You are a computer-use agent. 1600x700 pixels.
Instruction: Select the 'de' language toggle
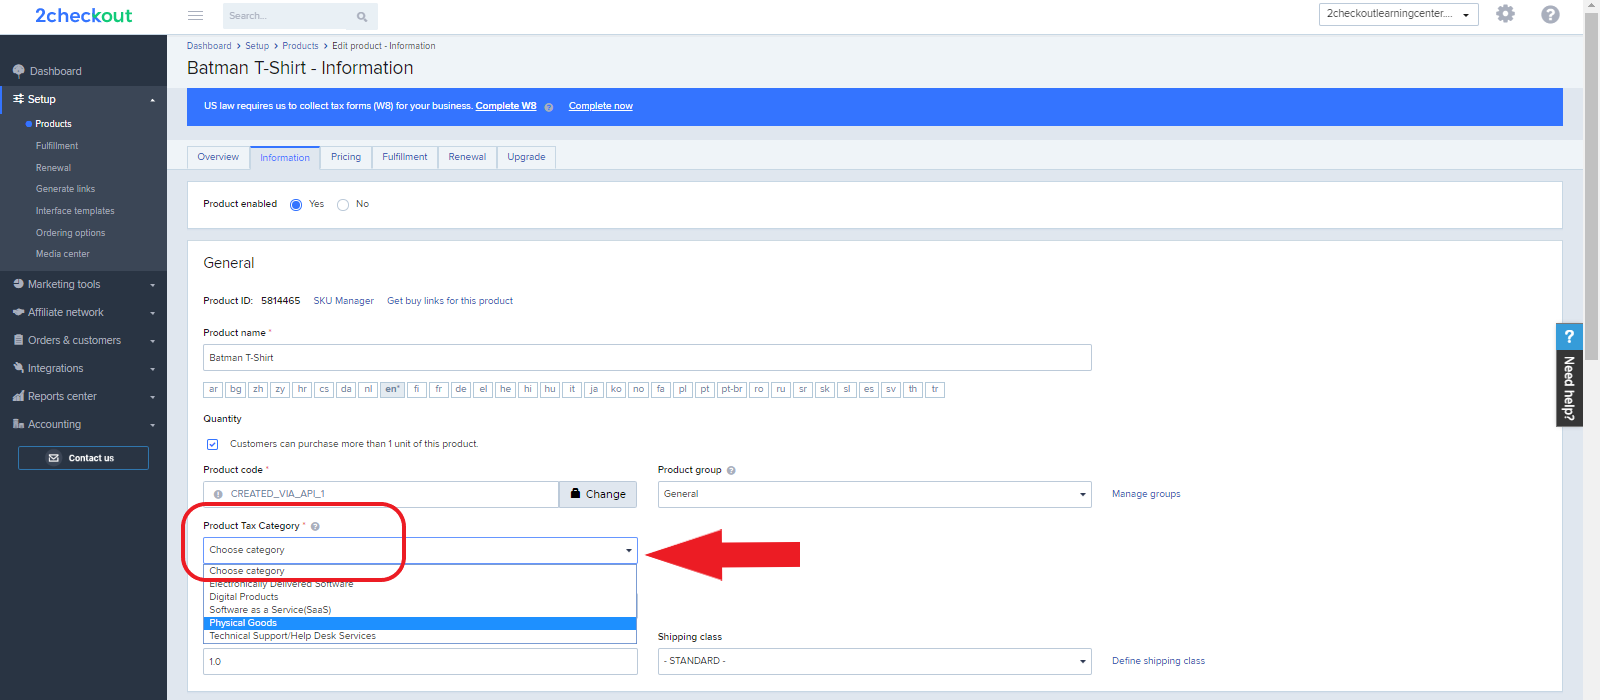[x=460, y=390]
